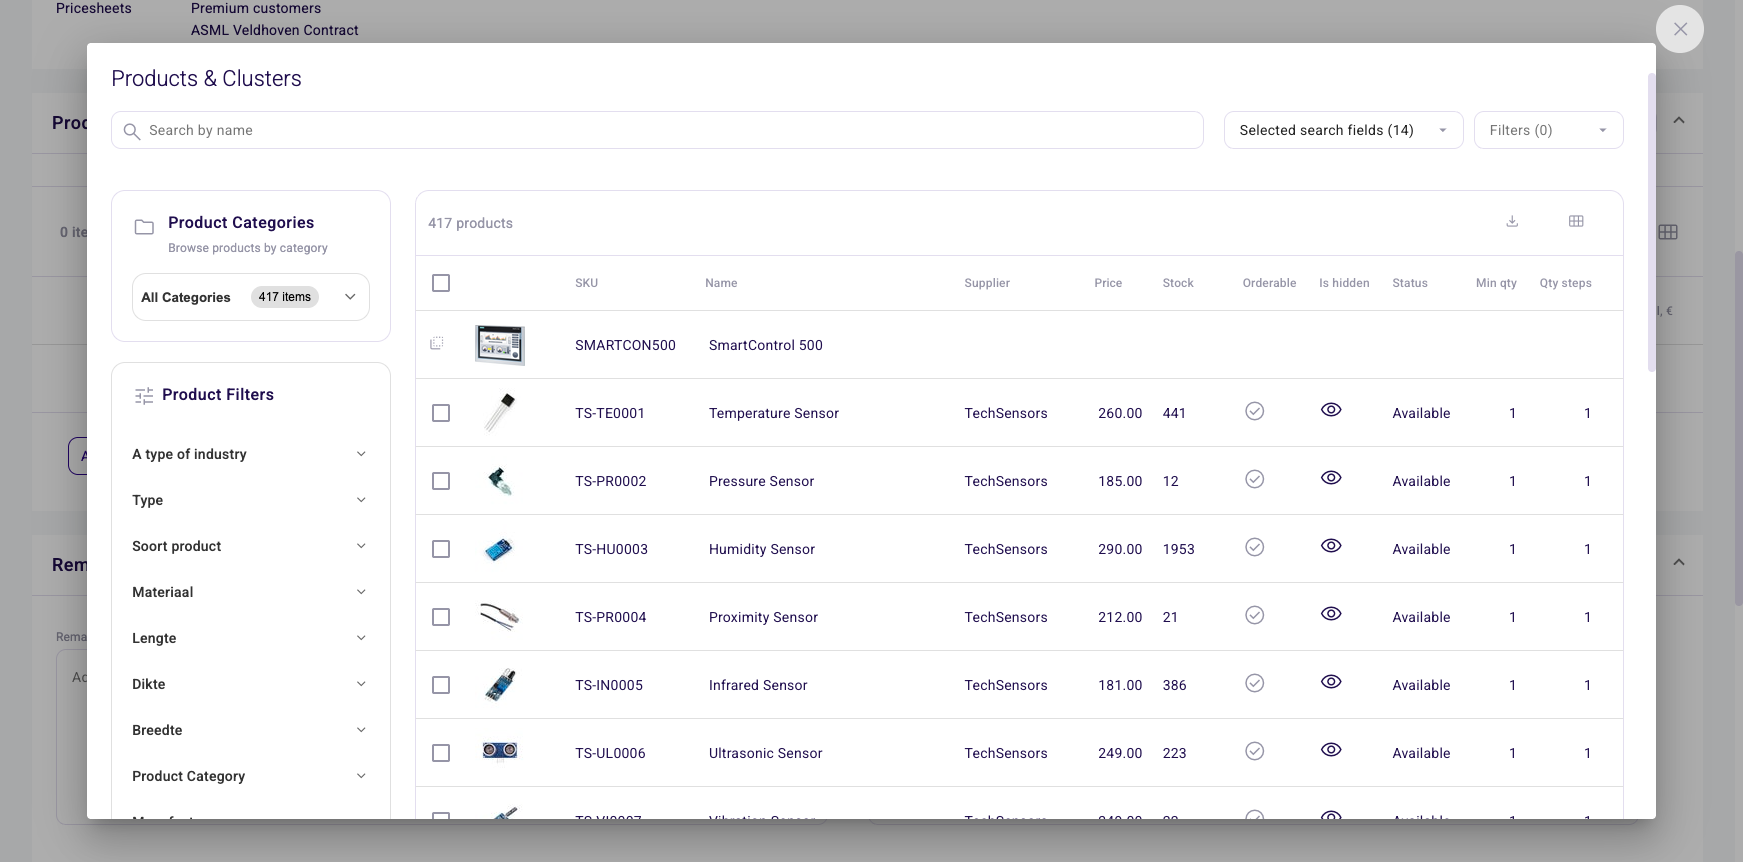Sort by the Name column header
The width and height of the screenshot is (1743, 862).
coord(721,283)
